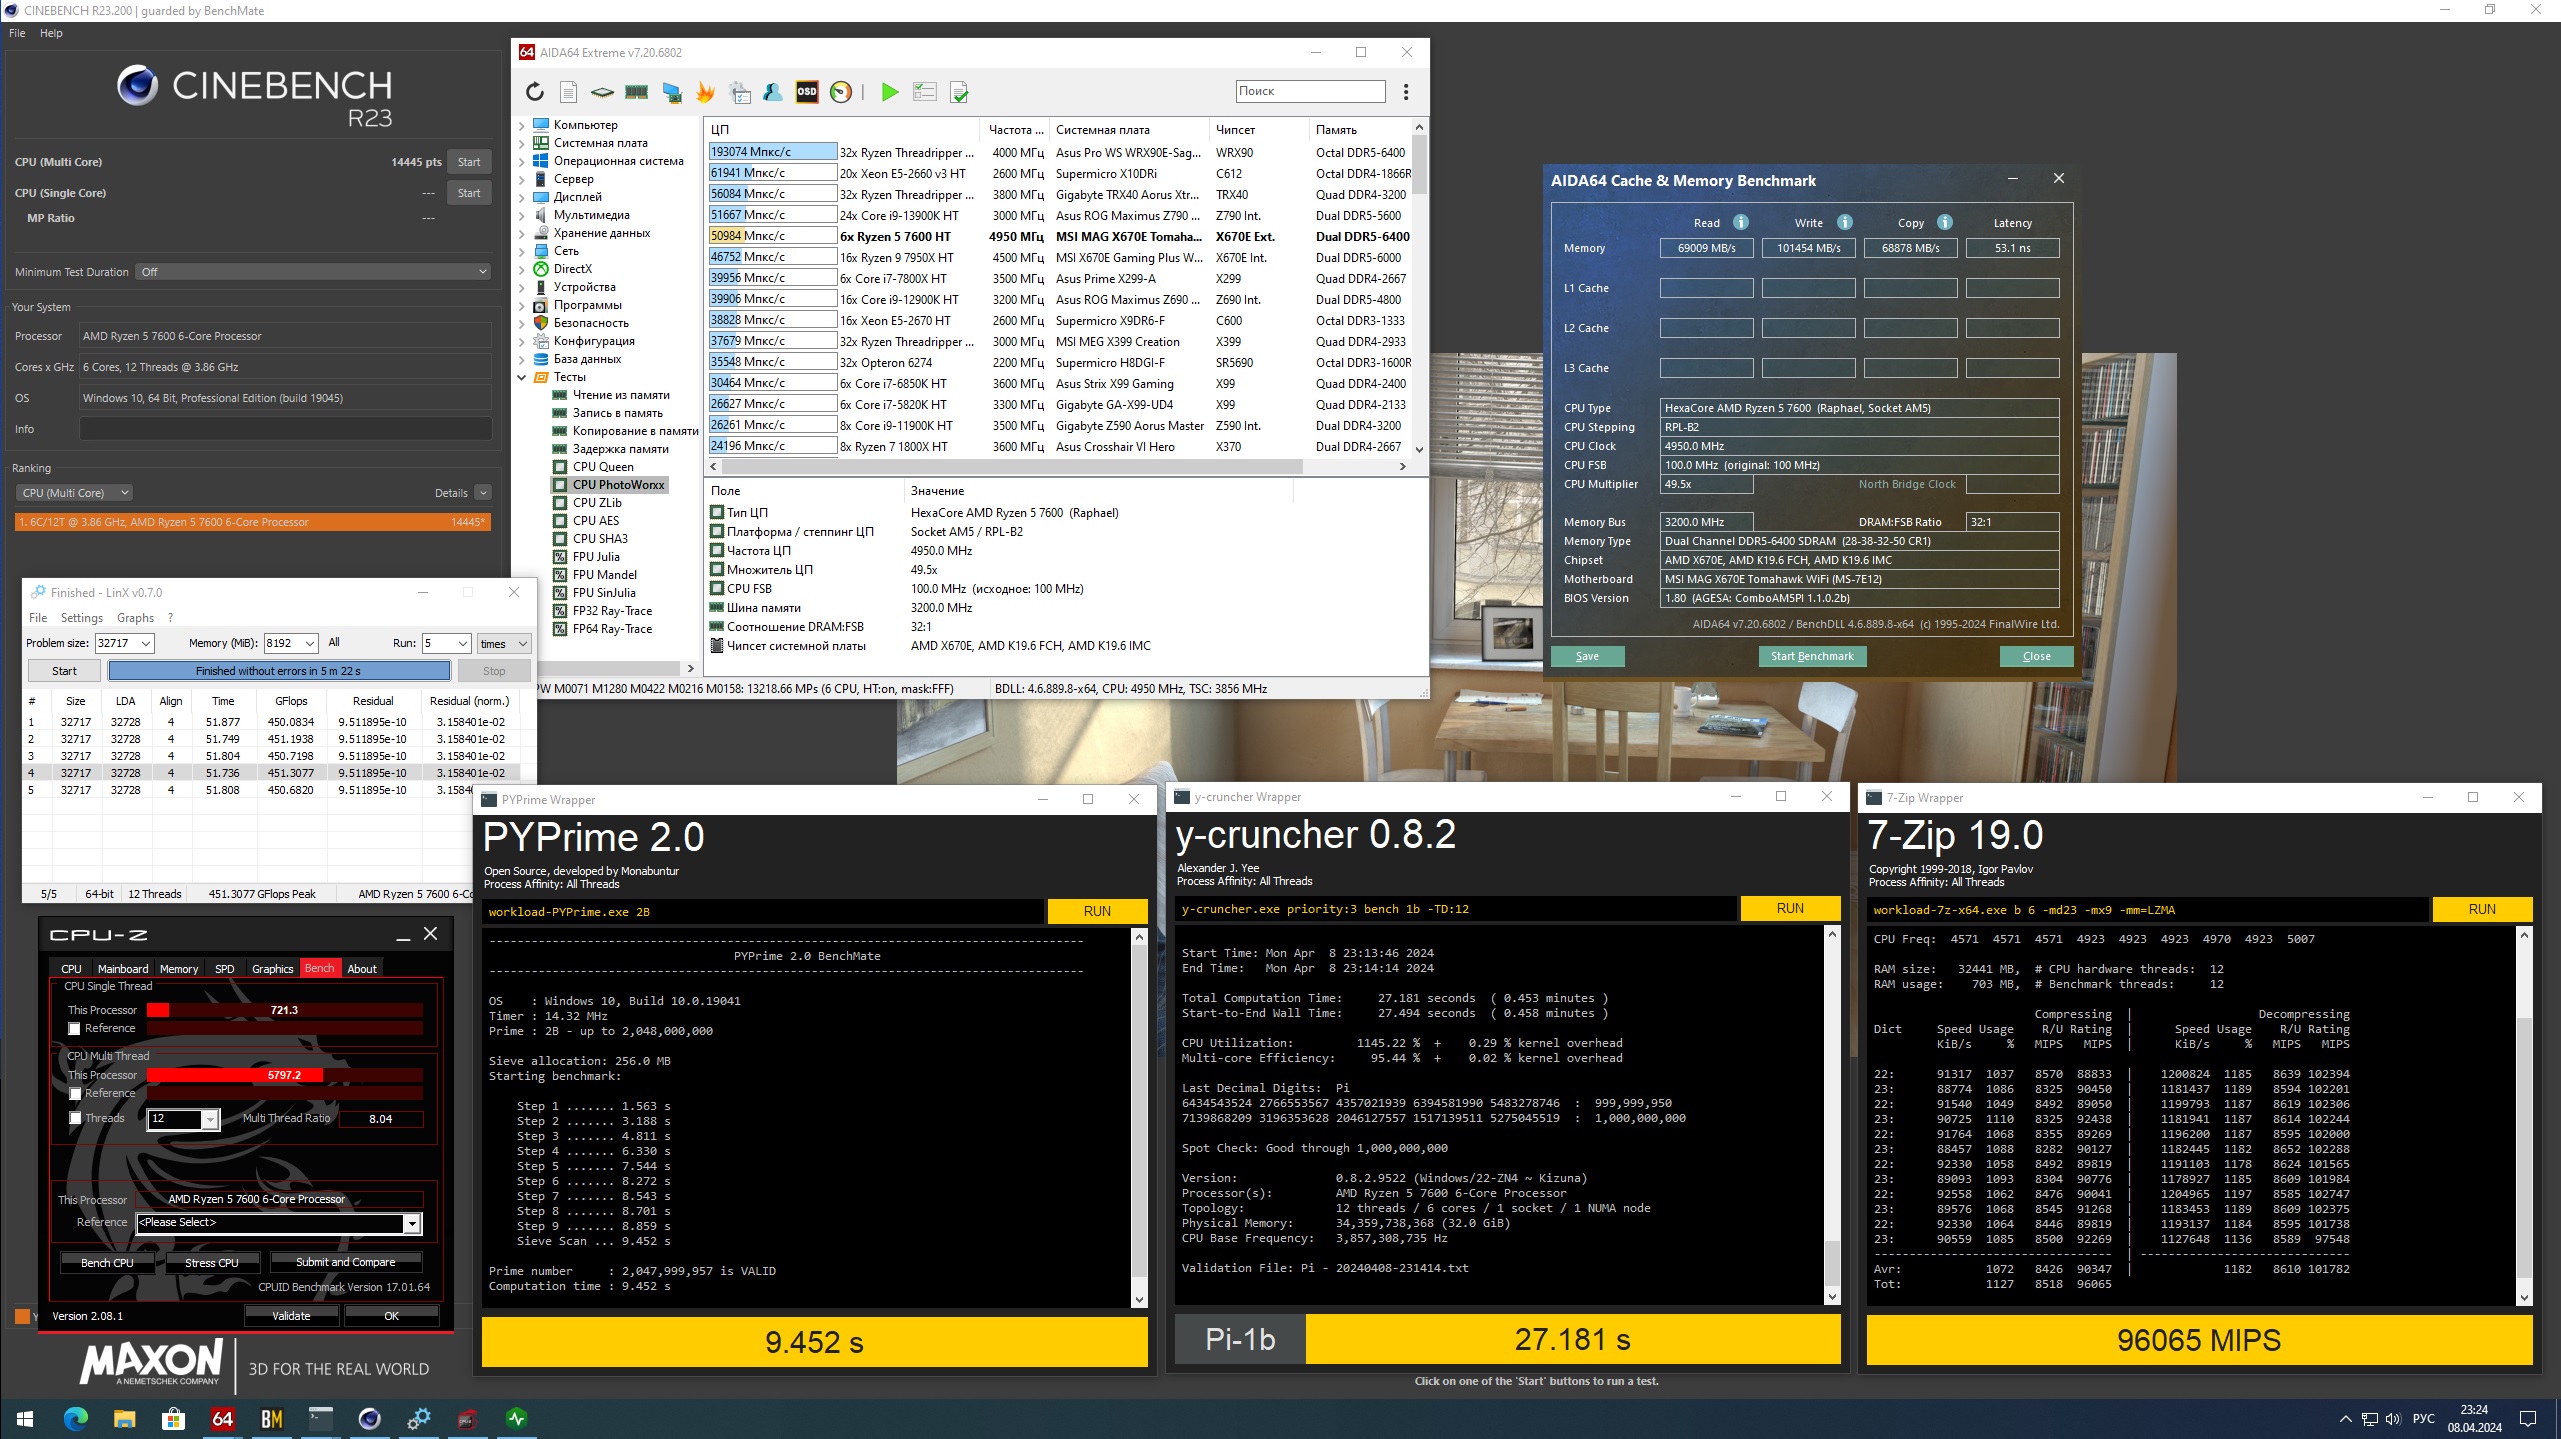Click the AIDA64 results horizontal scrollbar

coord(1010,467)
